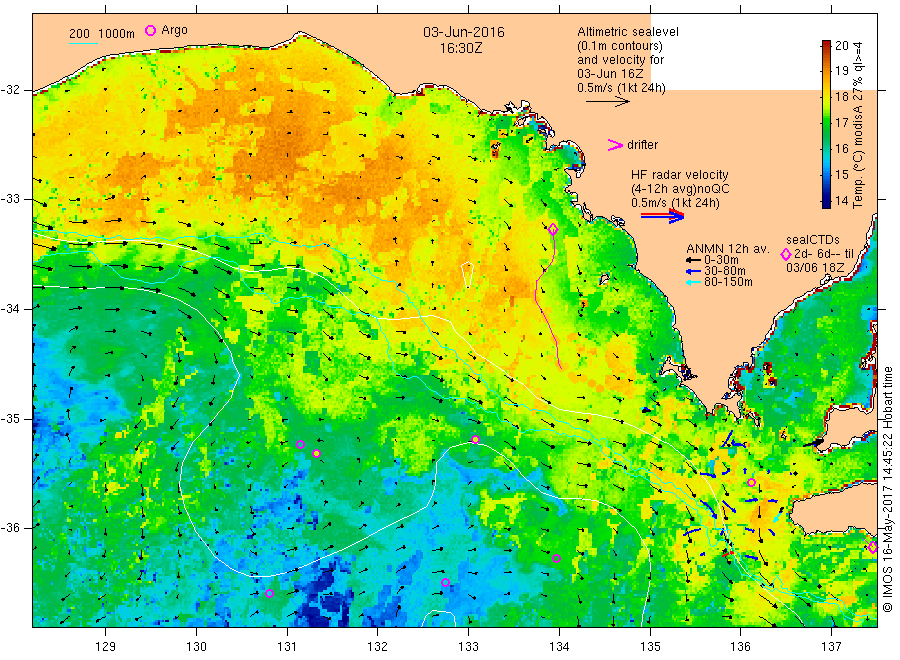The height and width of the screenshot is (660, 900).
Task: Click the black 0-30m ANMN arrow symbol
Action: coord(694,260)
